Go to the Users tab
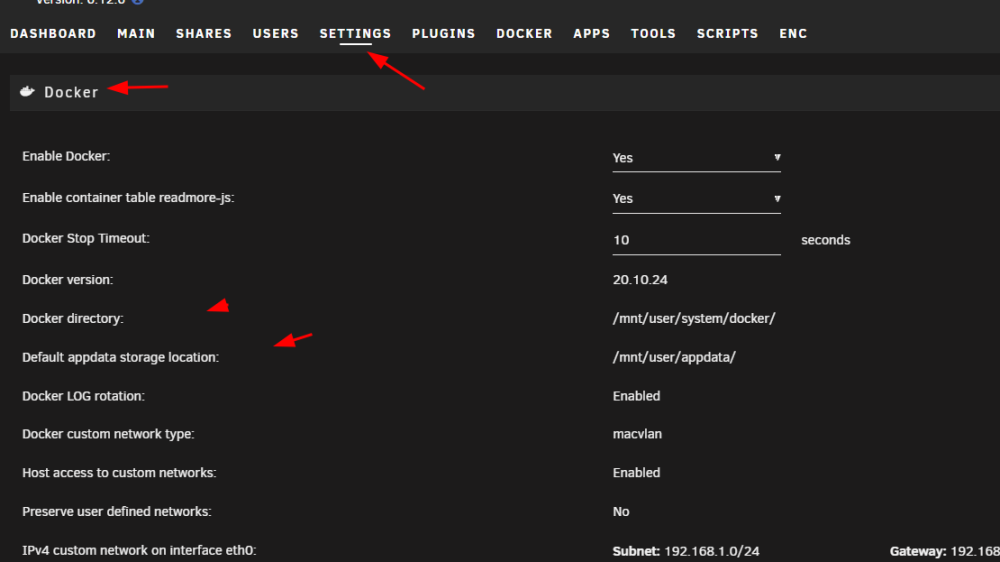1000x562 pixels. (x=276, y=34)
